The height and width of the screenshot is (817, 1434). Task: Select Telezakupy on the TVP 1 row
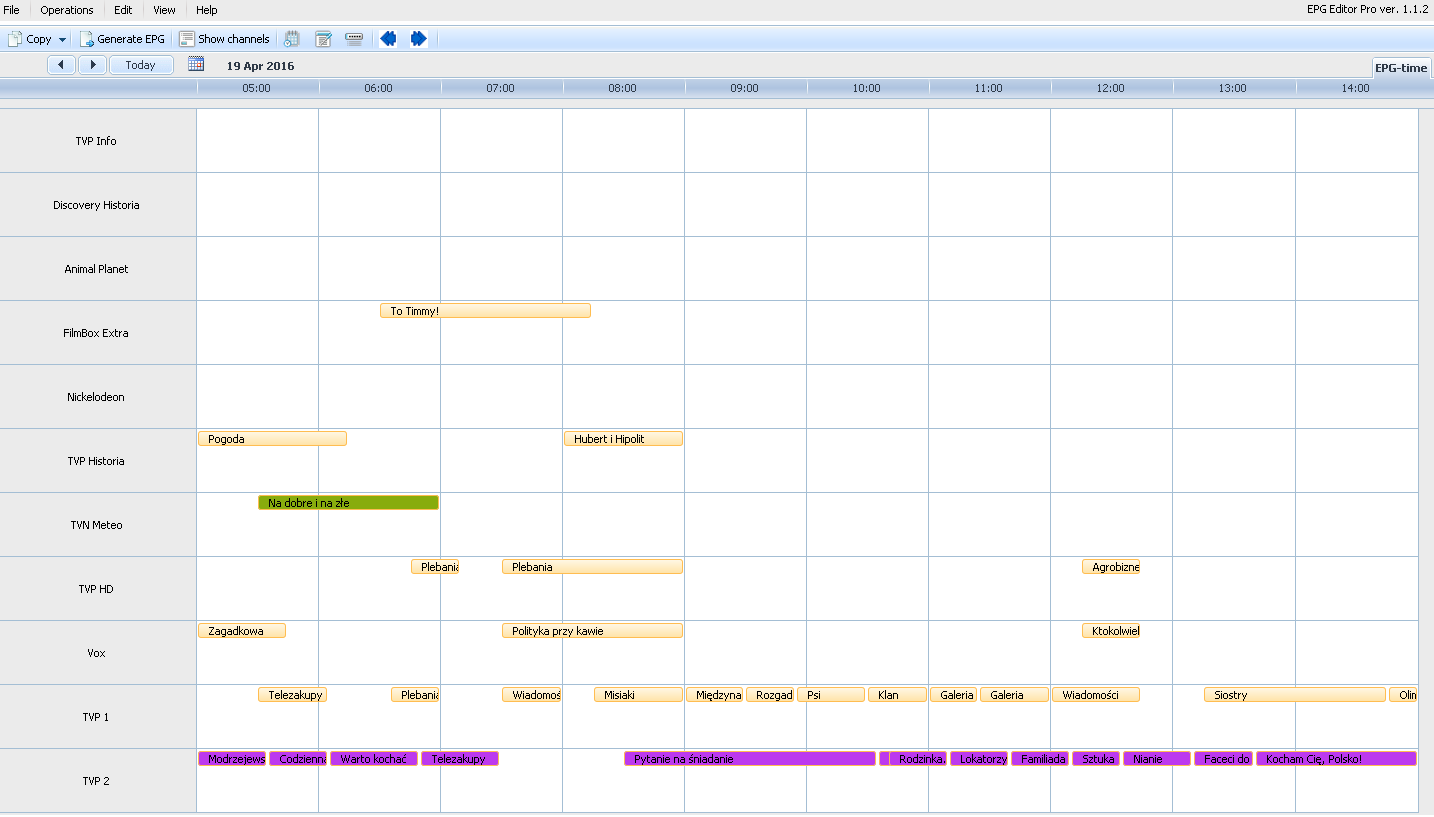click(x=292, y=695)
